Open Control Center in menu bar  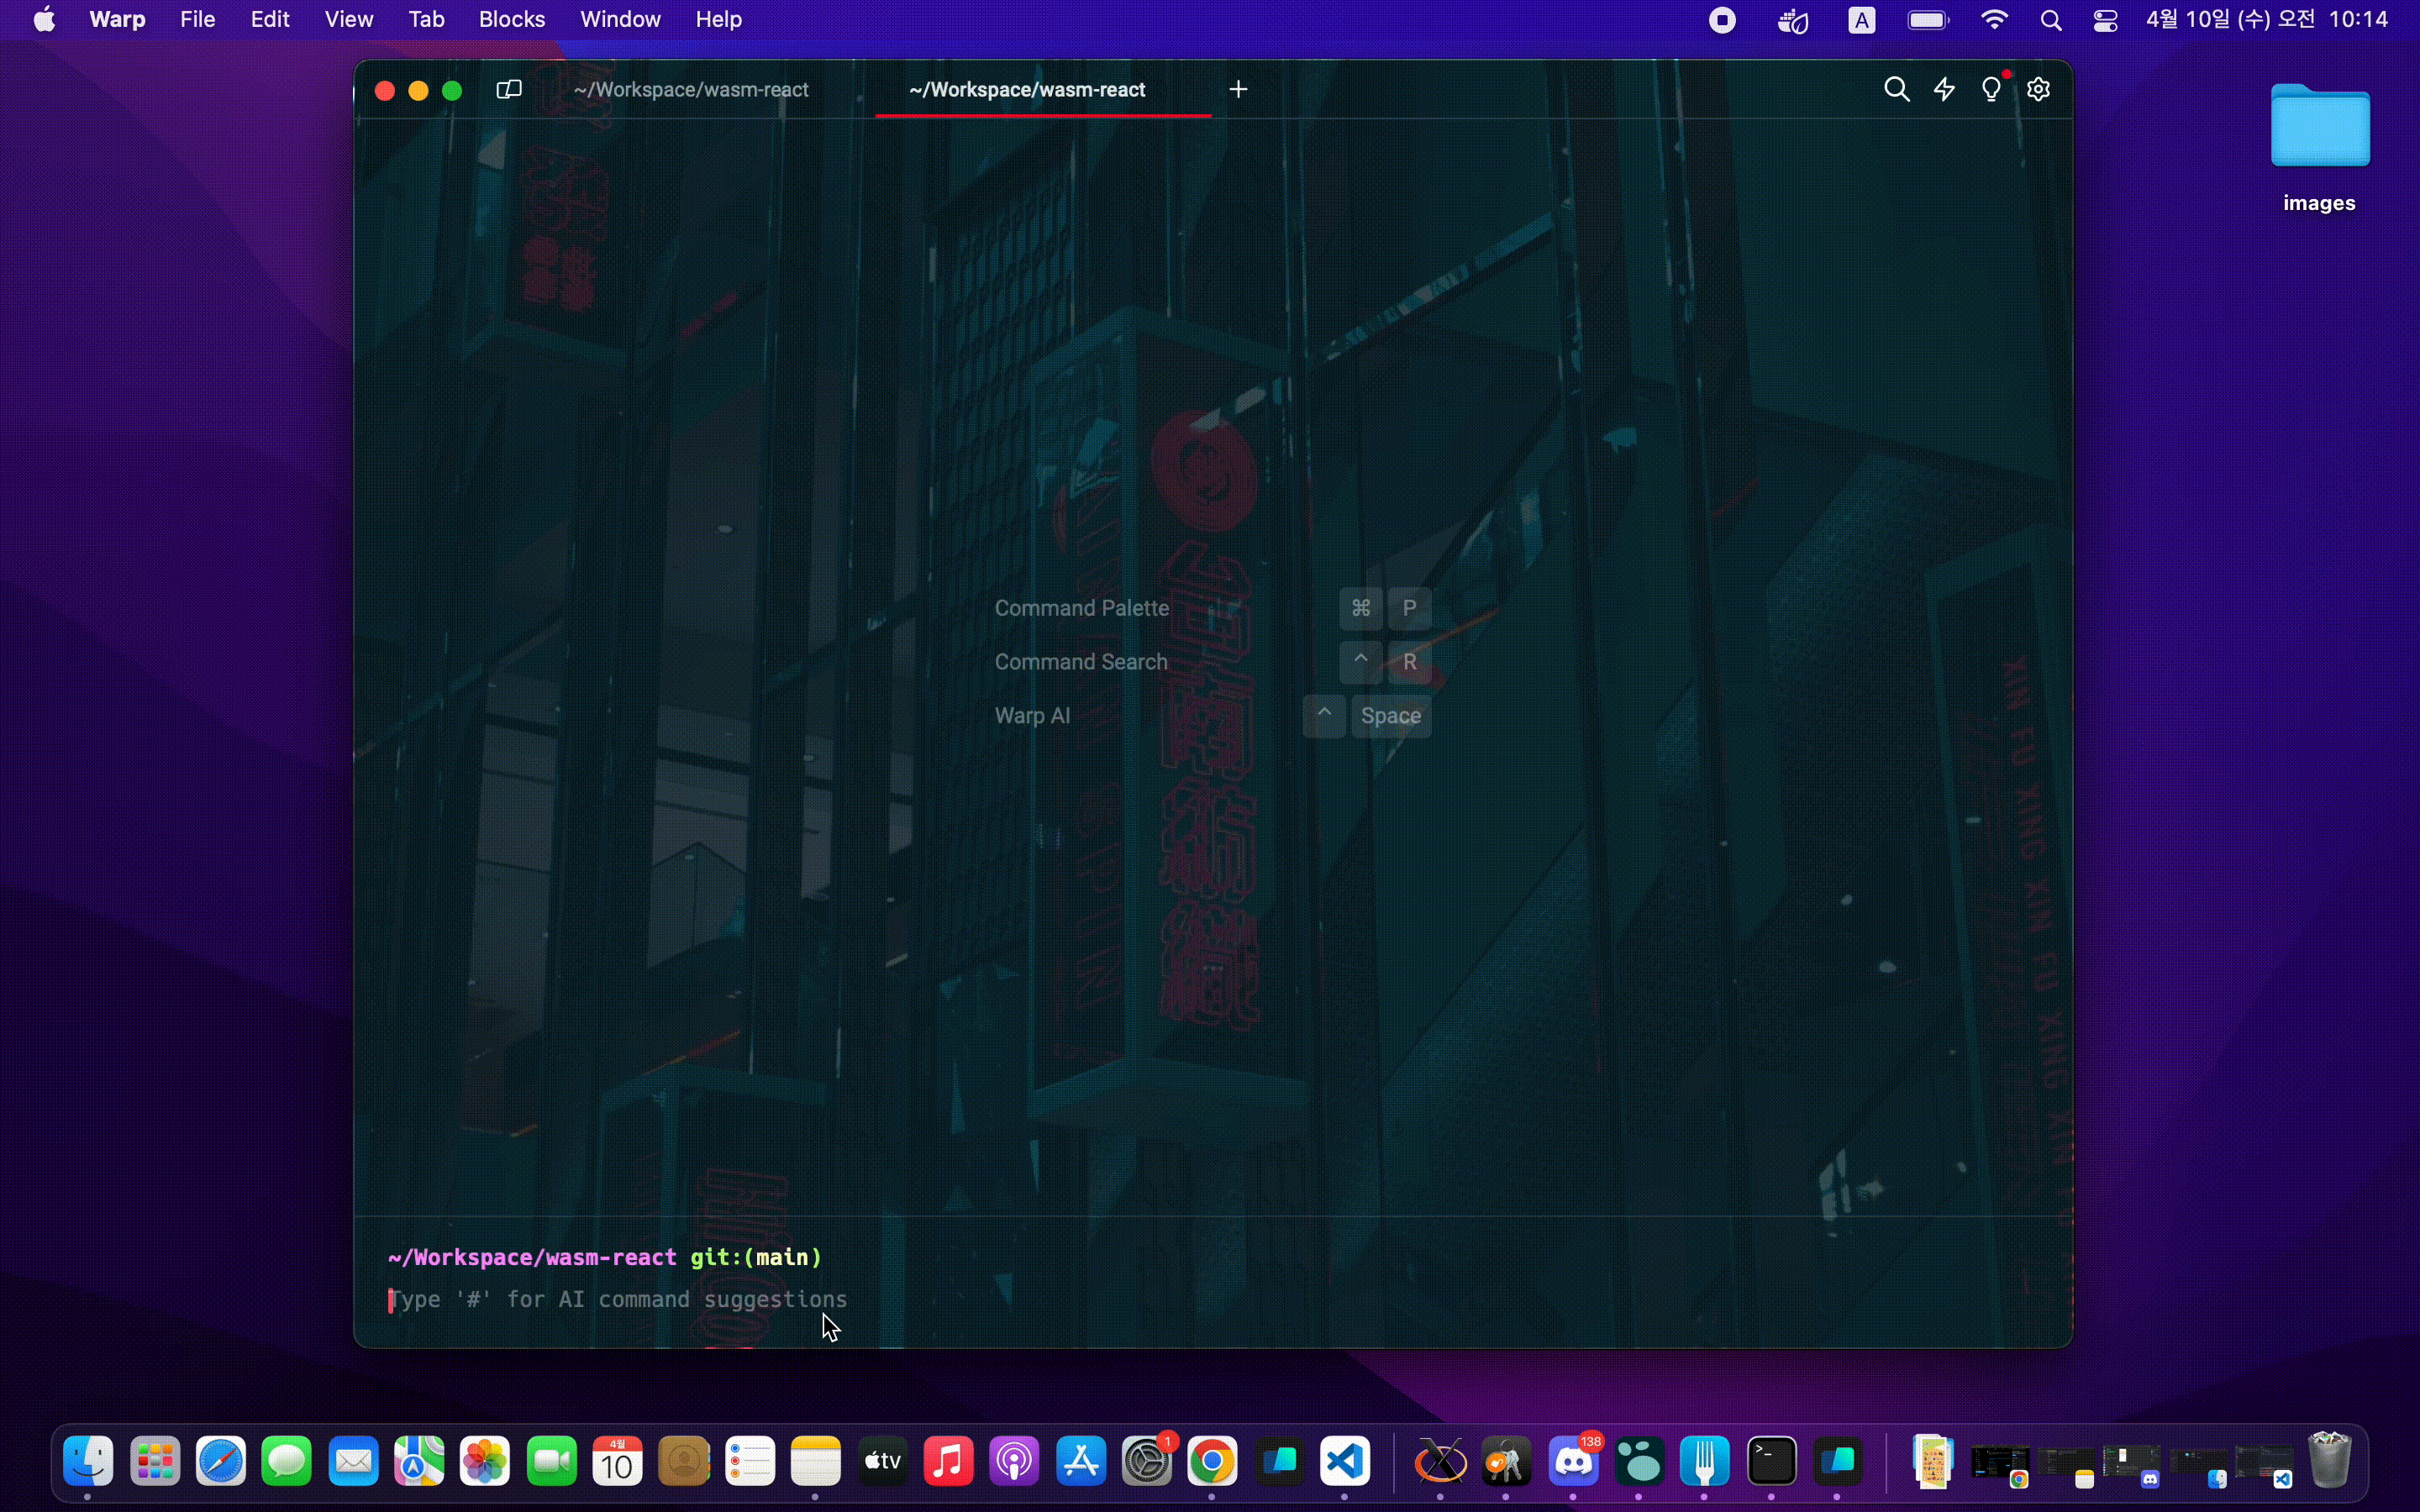pyautogui.click(x=2106, y=20)
